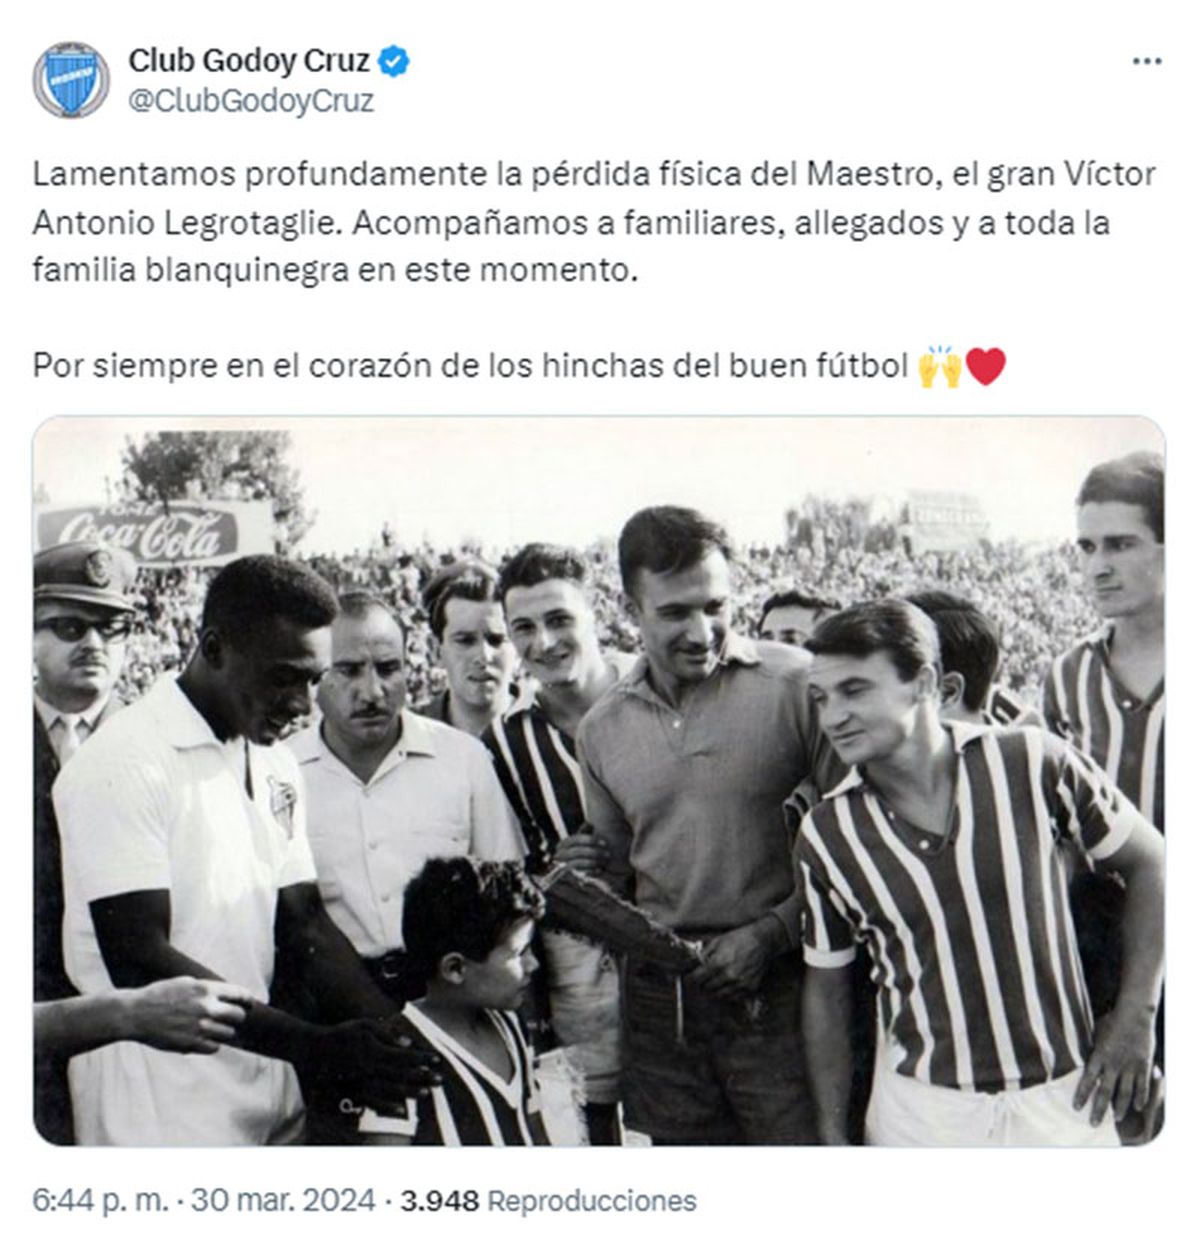The image size is (1200, 1242).
Task: Open the Club Godoy Cruz profile avatar
Action: (71, 80)
